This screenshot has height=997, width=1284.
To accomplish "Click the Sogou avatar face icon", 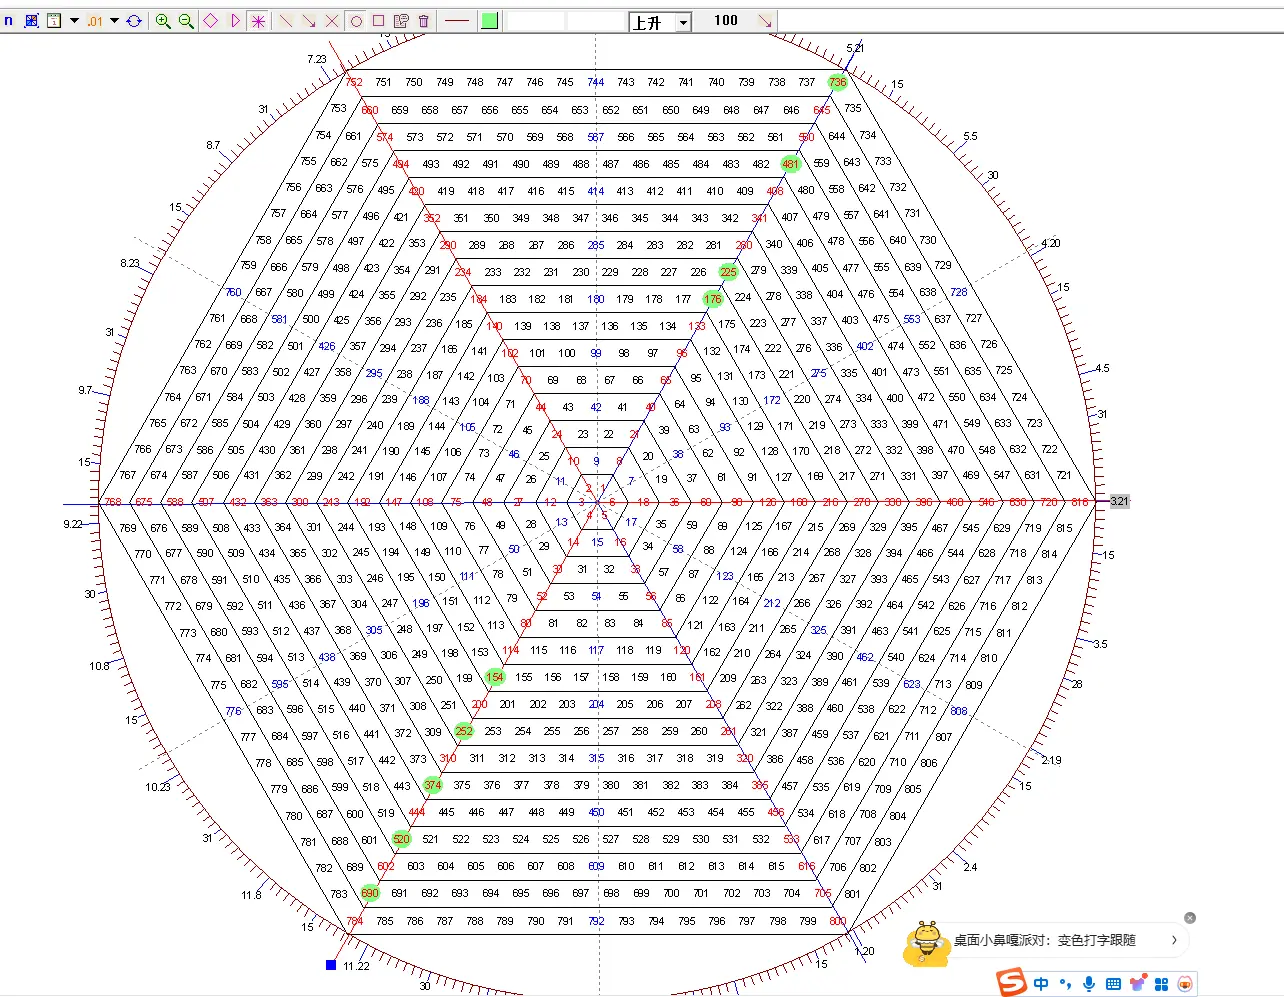I will click(1185, 984).
